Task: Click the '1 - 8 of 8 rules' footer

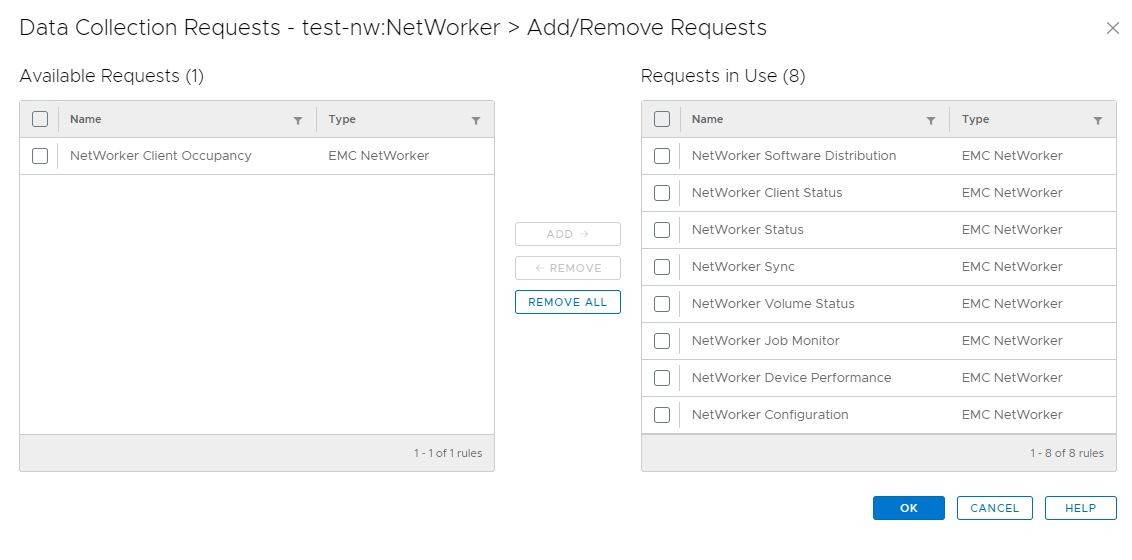Action: (x=1066, y=453)
